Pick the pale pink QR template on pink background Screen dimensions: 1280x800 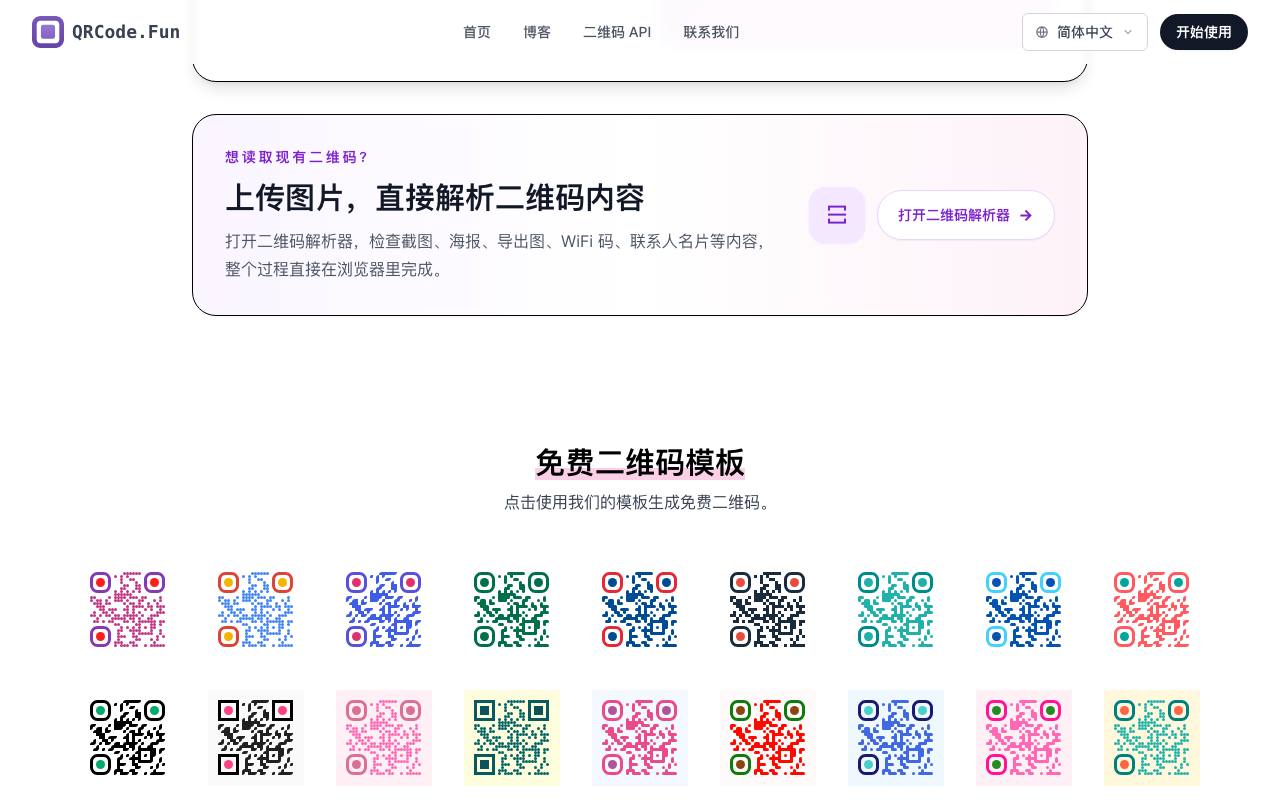click(384, 738)
